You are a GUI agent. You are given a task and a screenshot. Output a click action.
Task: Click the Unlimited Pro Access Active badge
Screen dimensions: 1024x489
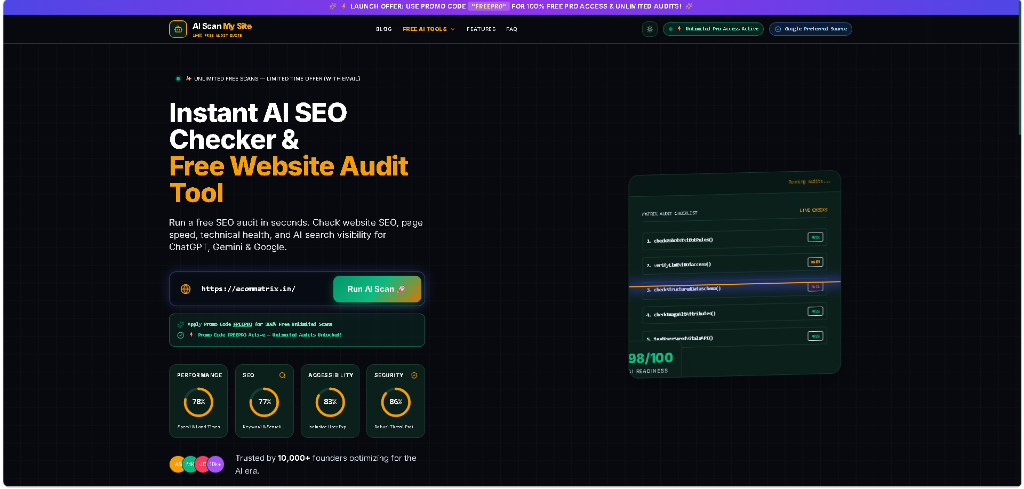(713, 29)
